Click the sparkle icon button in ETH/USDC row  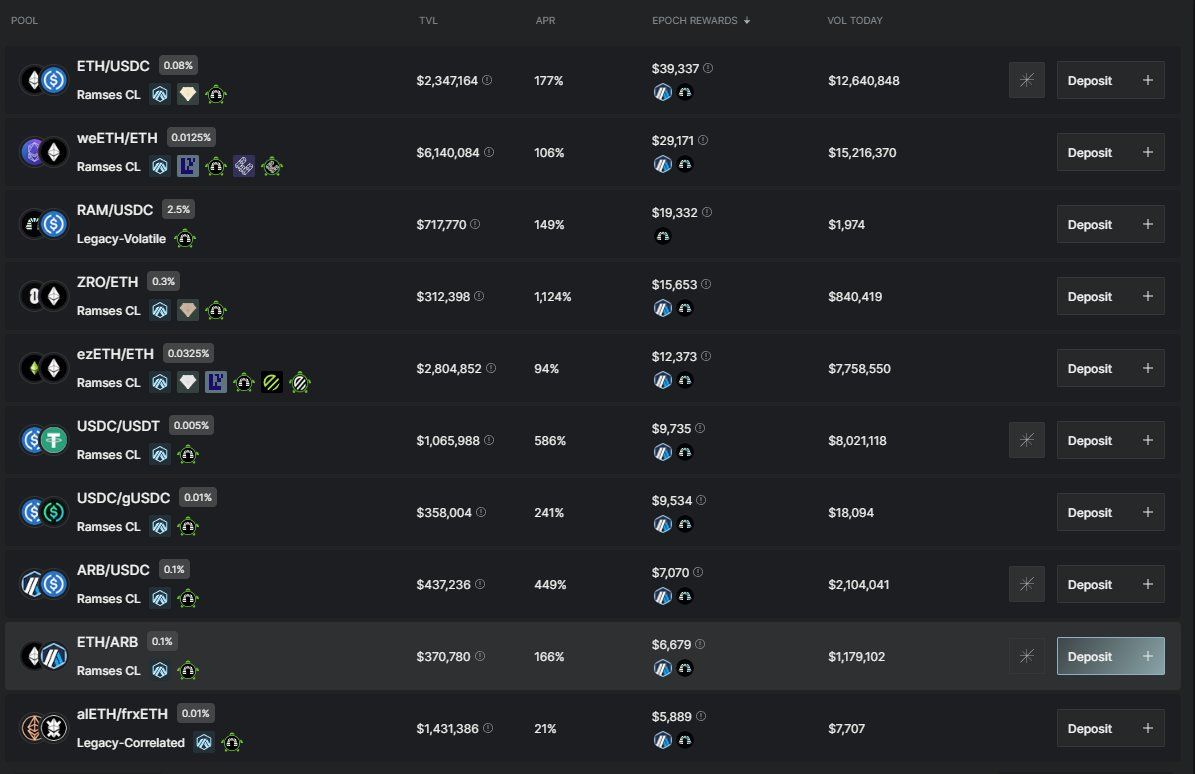1026,80
